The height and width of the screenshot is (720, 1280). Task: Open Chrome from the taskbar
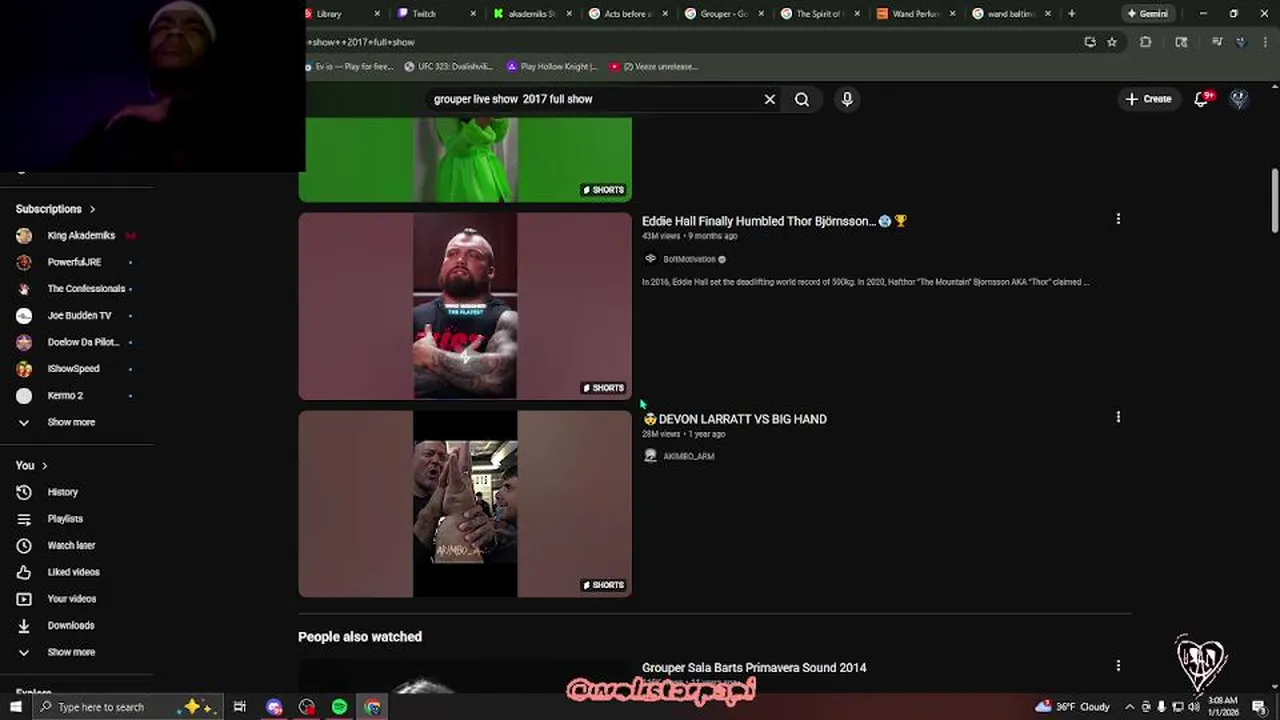point(372,707)
